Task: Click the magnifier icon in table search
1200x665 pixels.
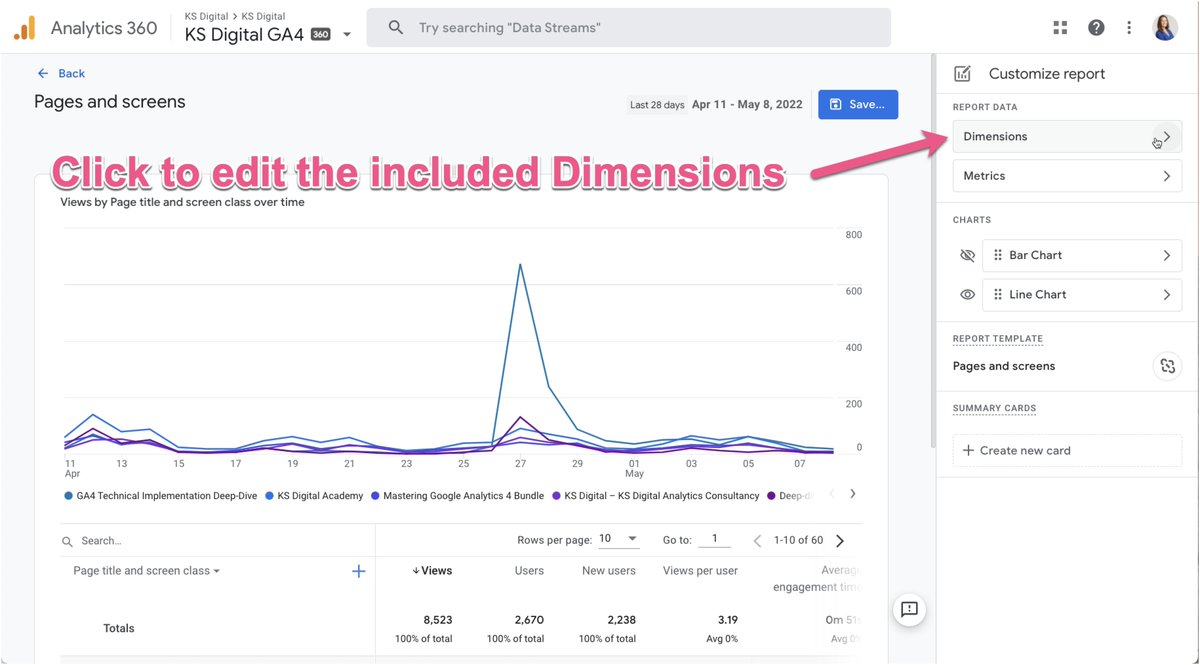Action: pyautogui.click(x=68, y=542)
